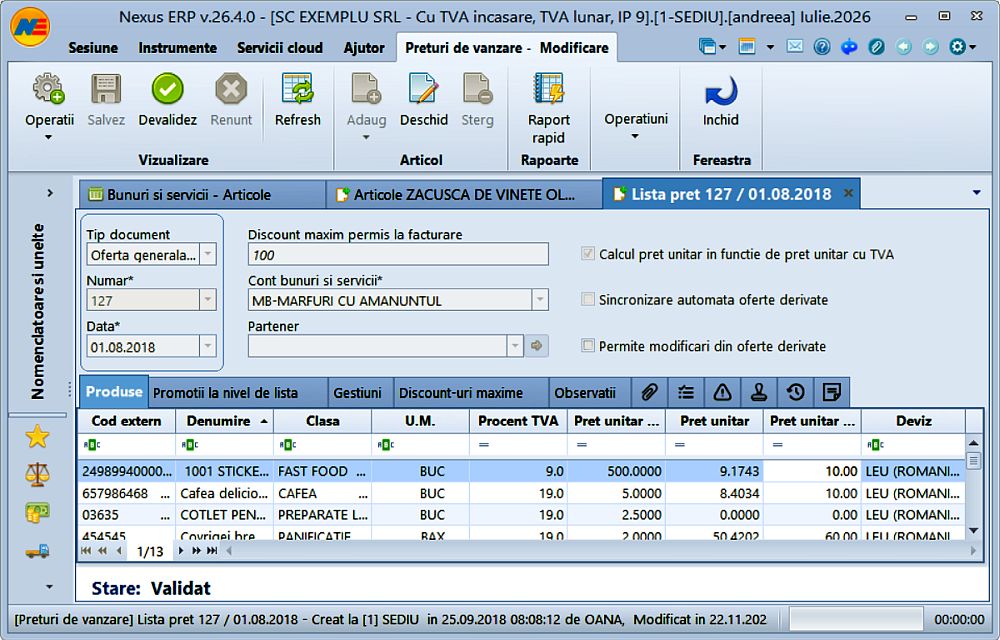Open the Operatiuni dropdown in ribbon

pos(636,126)
